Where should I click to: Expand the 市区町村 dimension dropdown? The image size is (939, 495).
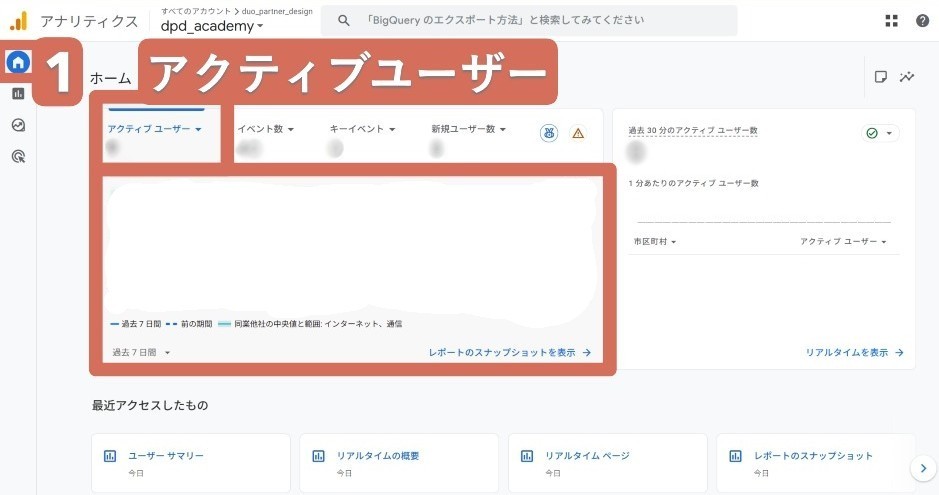(x=655, y=242)
